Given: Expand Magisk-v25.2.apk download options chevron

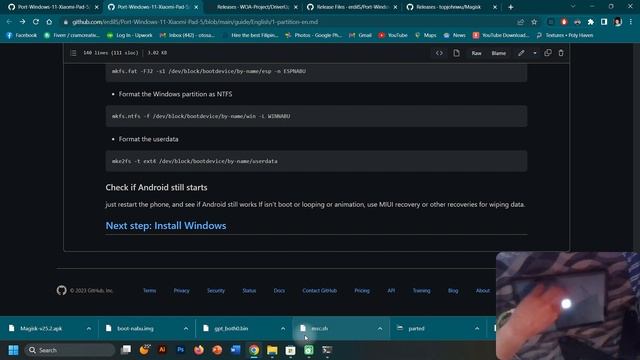Looking at the screenshot, I should 89,329.
